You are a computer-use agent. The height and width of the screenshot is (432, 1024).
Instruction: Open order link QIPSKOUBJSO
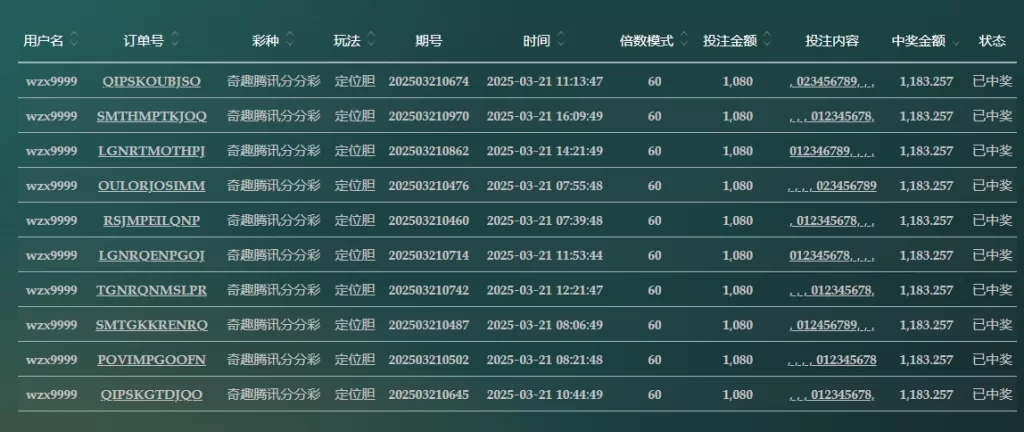tap(152, 82)
